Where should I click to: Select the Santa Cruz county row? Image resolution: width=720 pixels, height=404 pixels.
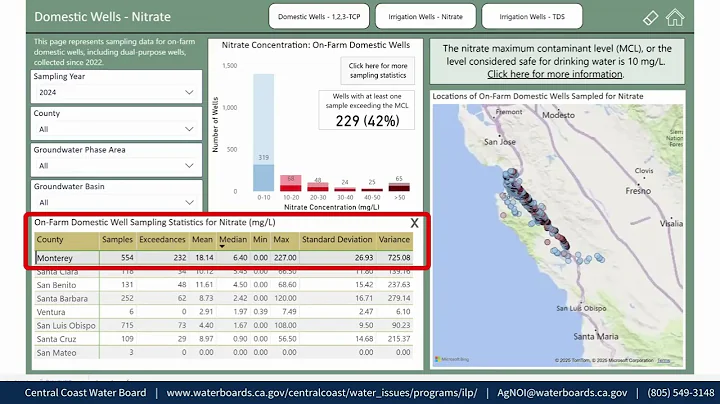click(224, 339)
